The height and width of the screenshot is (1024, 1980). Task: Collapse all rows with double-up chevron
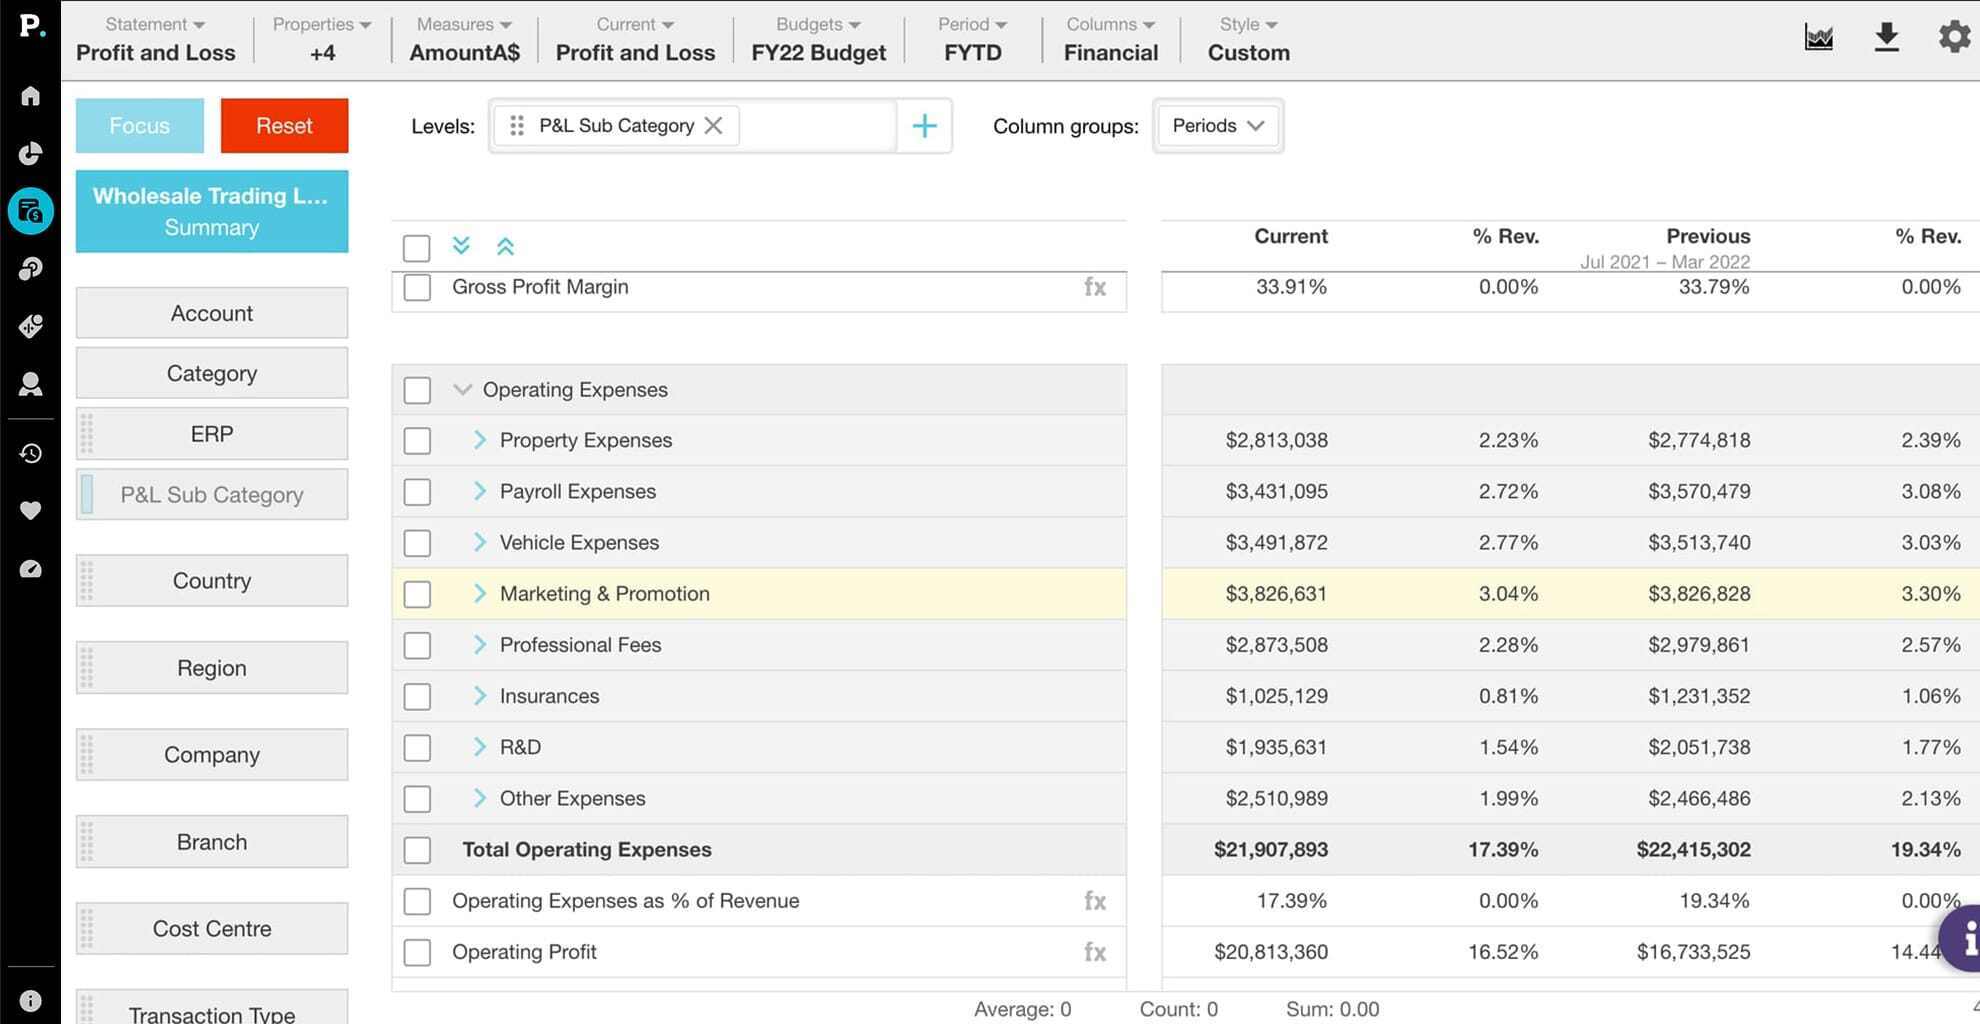pyautogui.click(x=505, y=246)
